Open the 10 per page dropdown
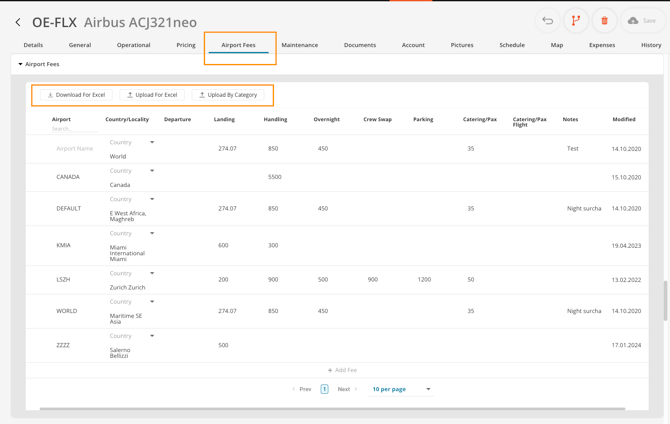Viewport: 670px width, 424px height. pyautogui.click(x=401, y=389)
